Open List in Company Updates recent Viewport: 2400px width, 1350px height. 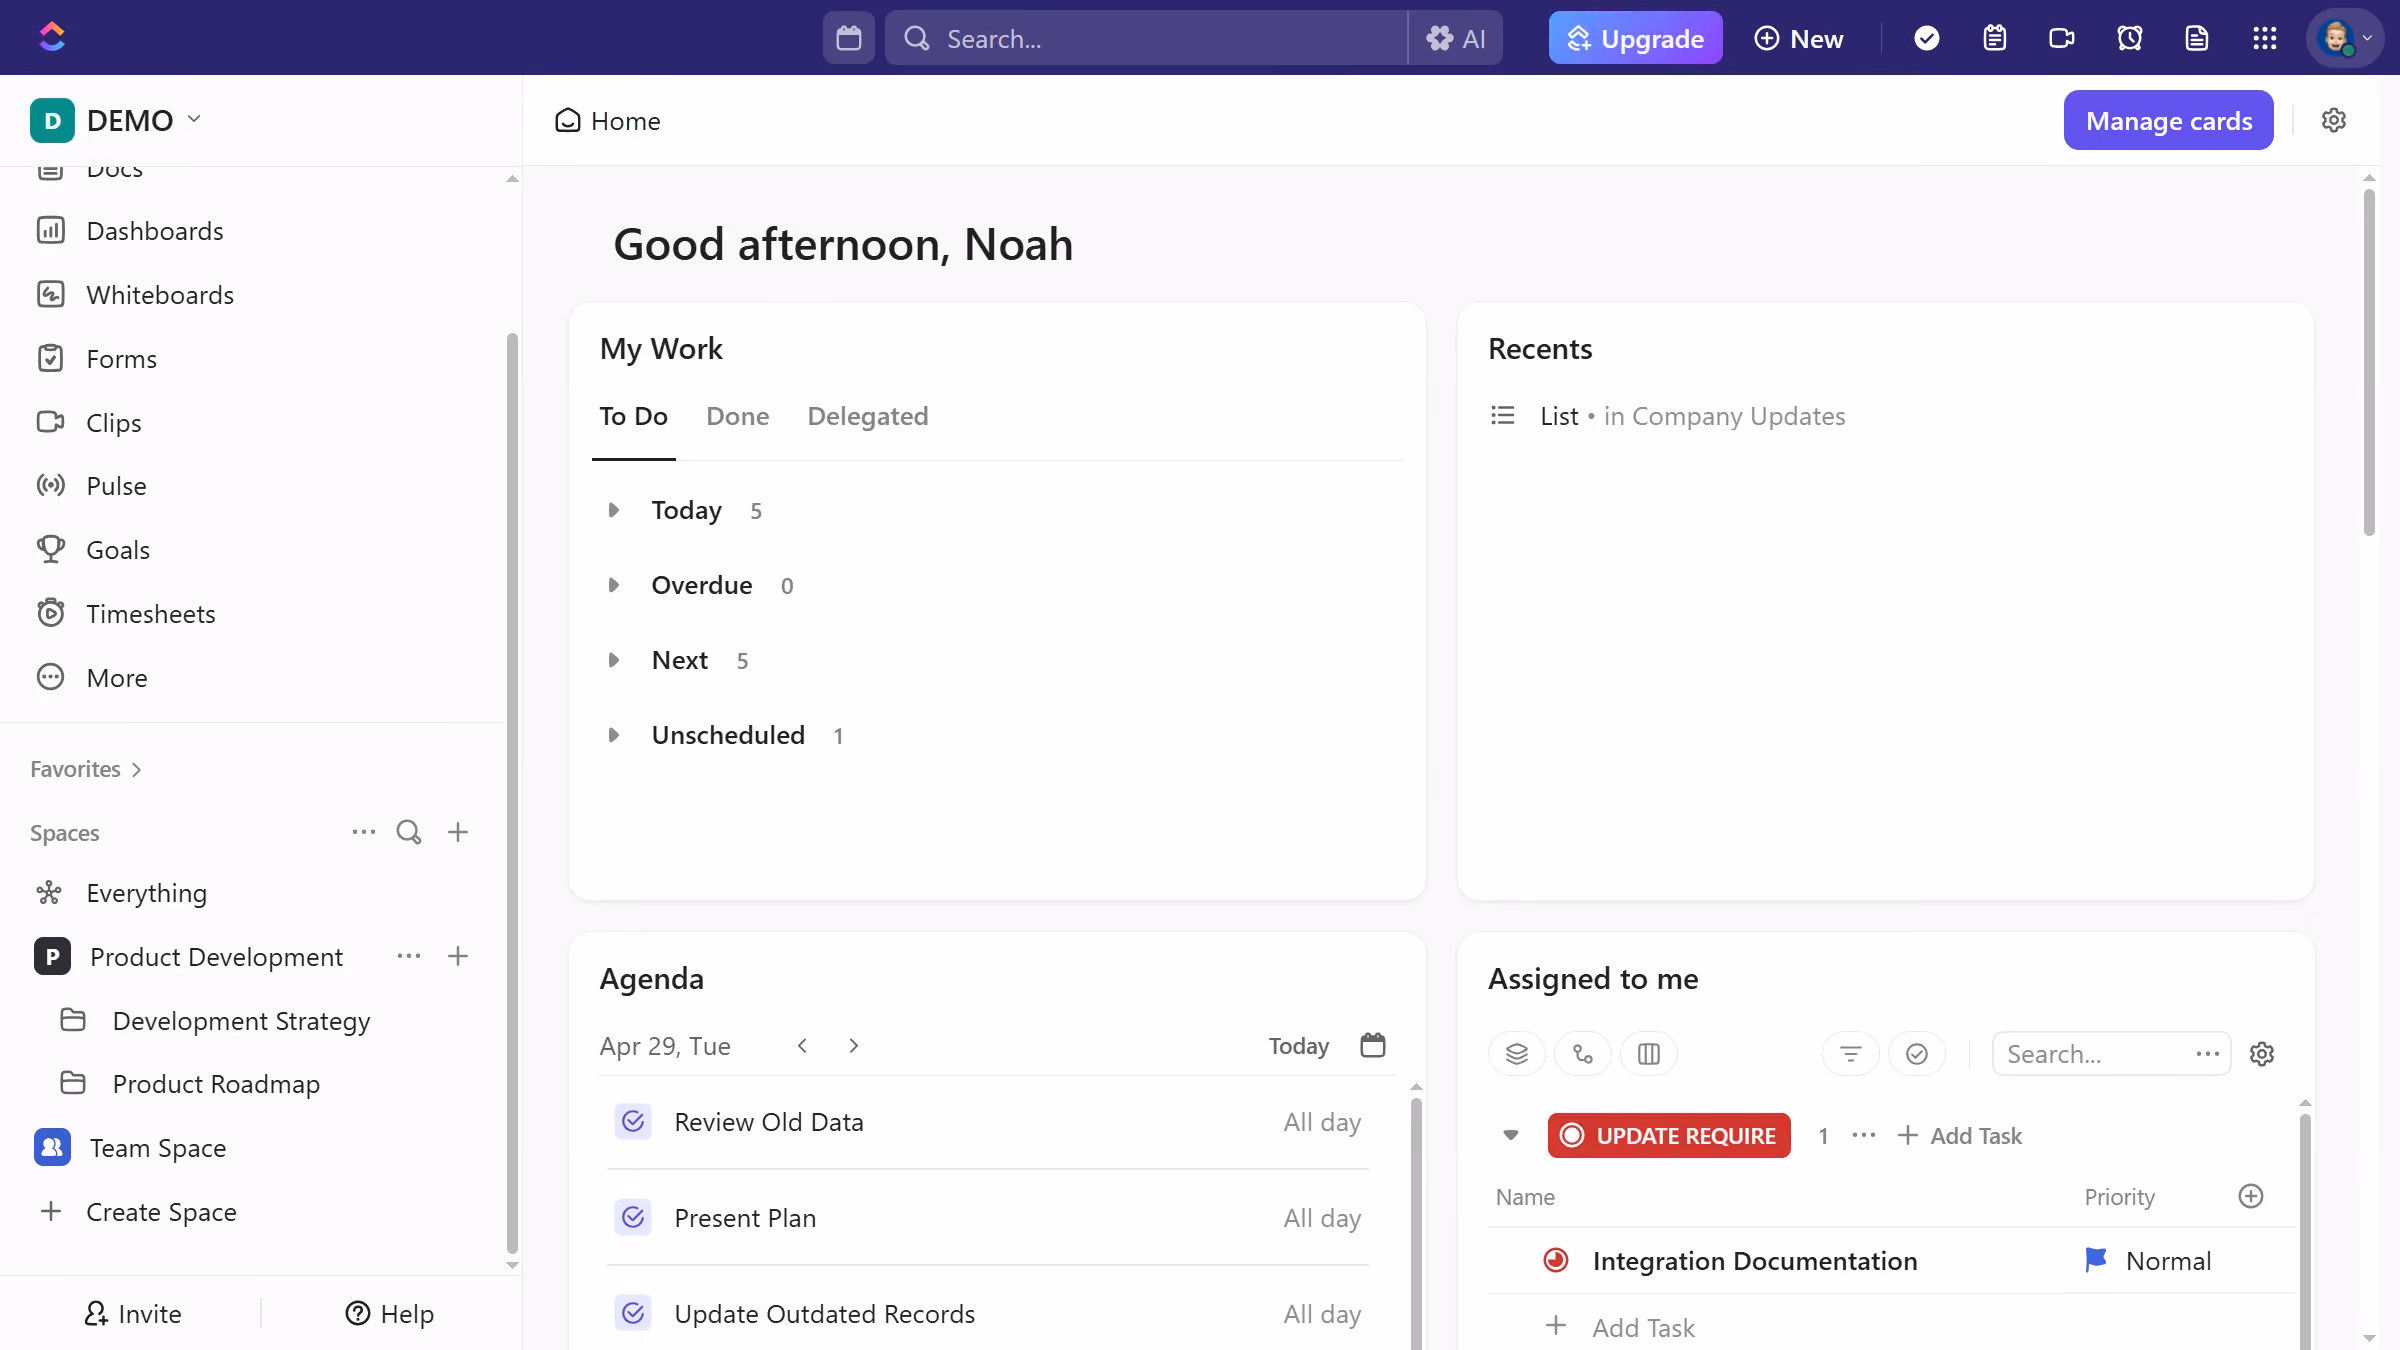point(1666,416)
